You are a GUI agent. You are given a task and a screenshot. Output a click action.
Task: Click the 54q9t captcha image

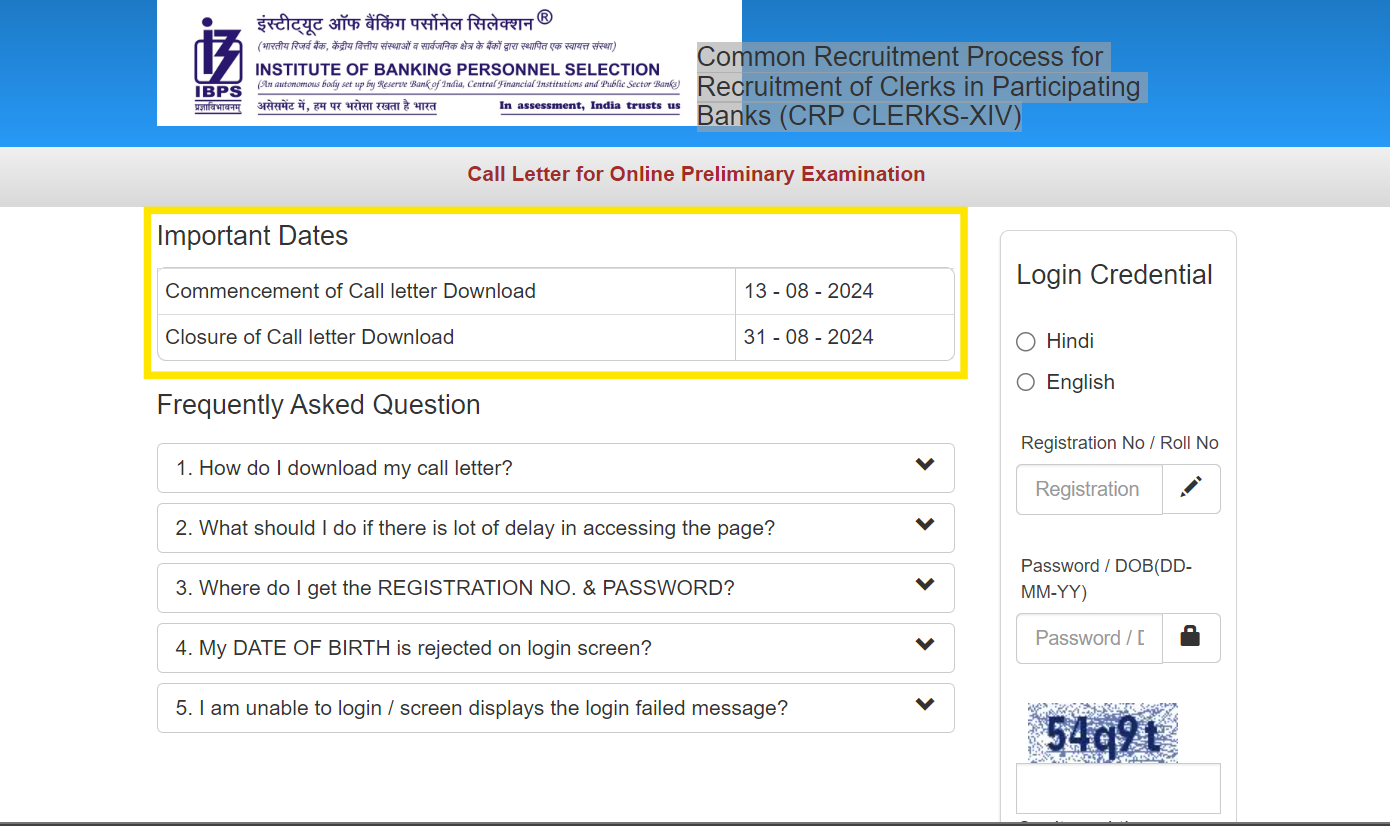(x=1102, y=733)
